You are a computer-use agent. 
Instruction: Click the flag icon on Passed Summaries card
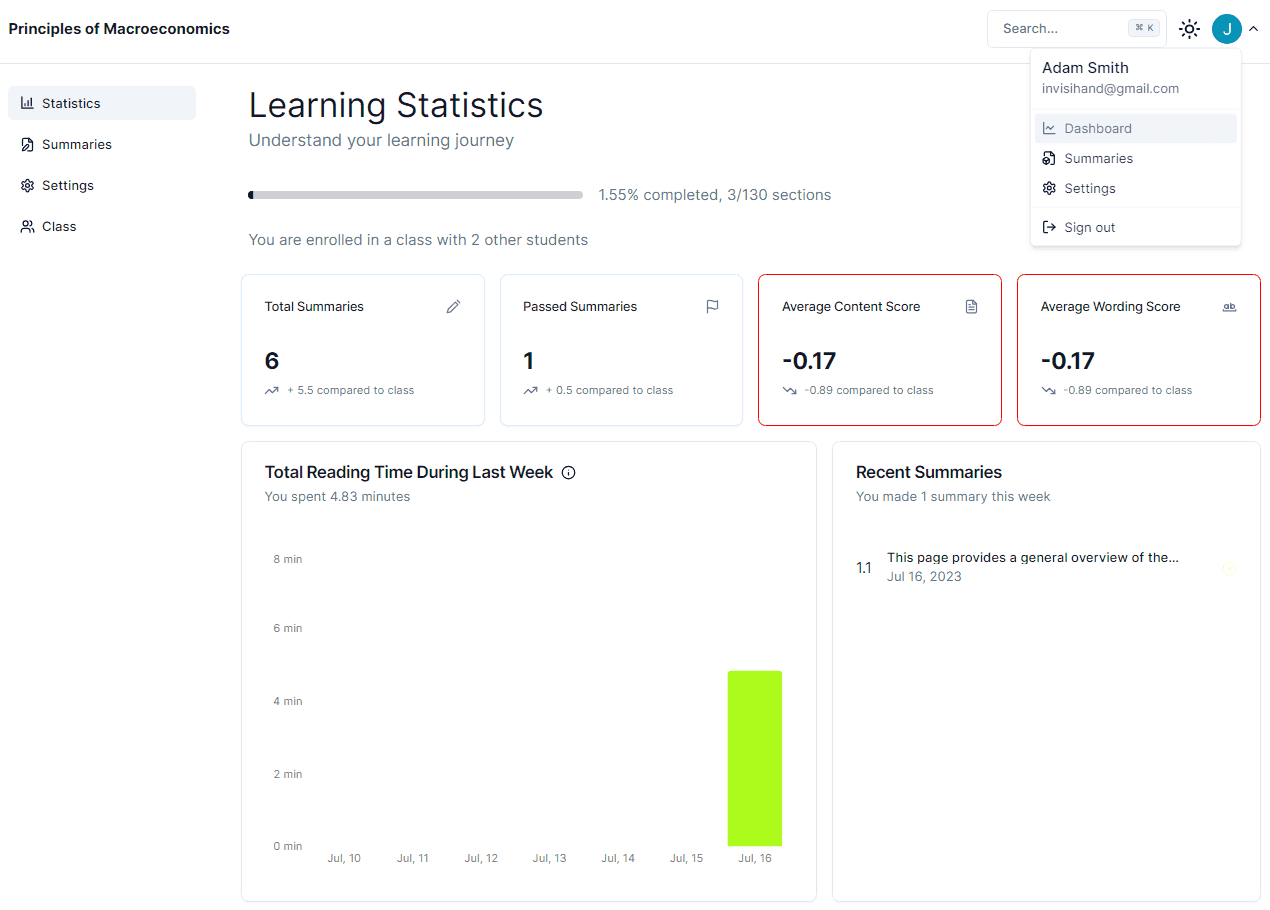point(712,307)
